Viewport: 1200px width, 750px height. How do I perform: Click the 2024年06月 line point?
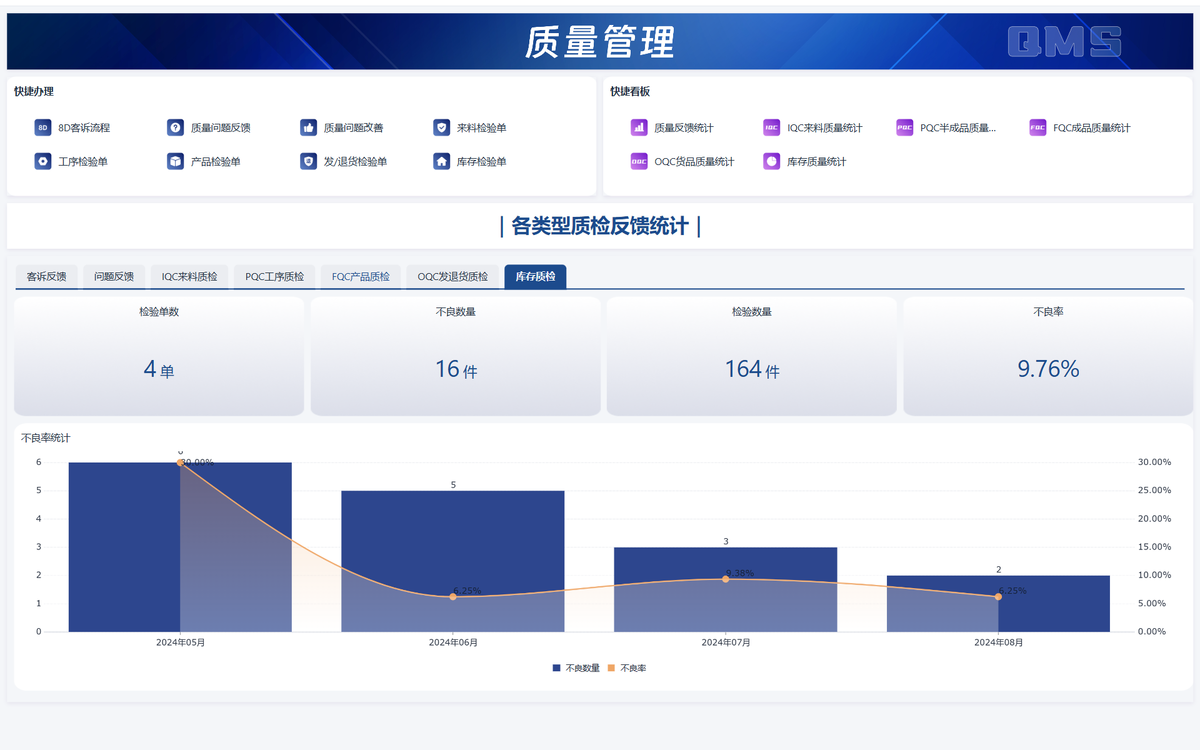coord(453,597)
